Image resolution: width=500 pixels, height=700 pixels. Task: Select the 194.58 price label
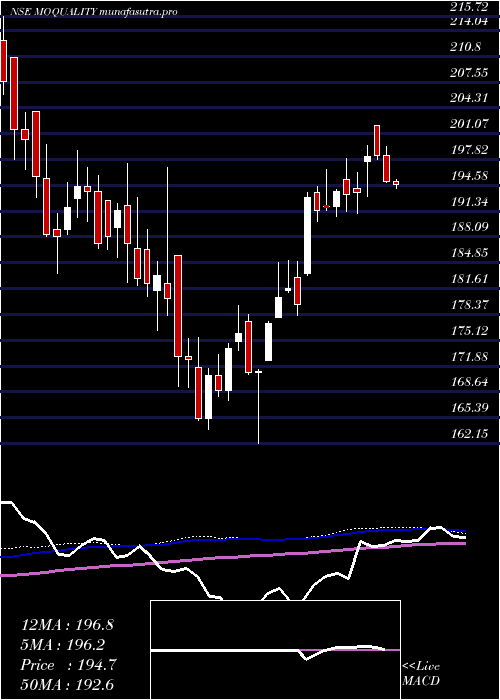(467, 175)
